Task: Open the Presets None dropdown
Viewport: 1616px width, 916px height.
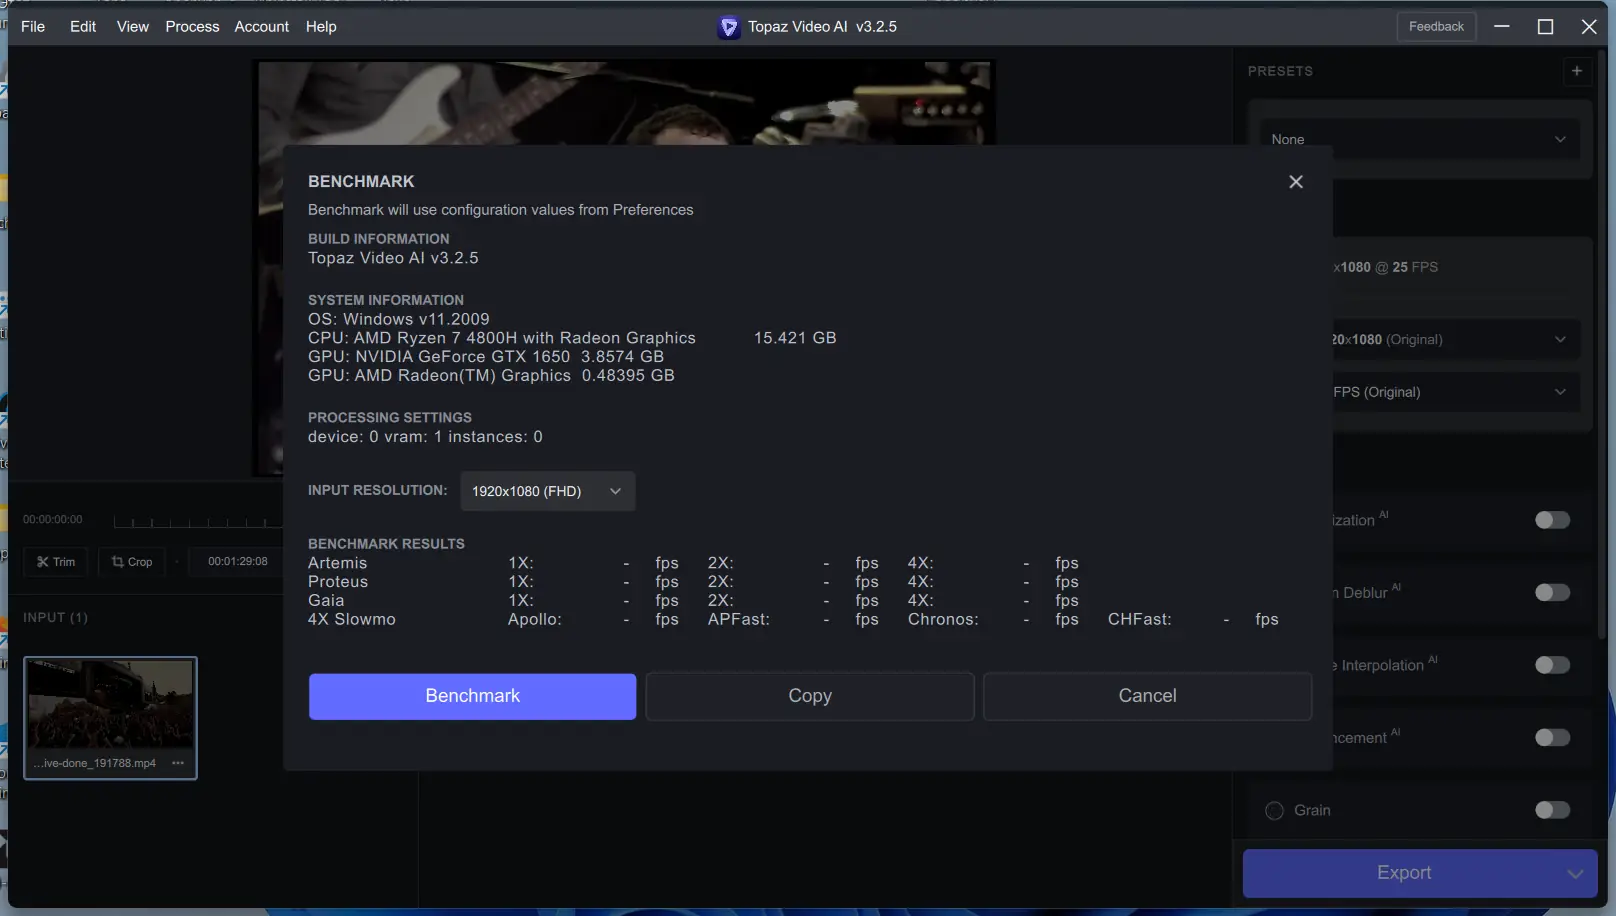Action: pyautogui.click(x=1418, y=139)
